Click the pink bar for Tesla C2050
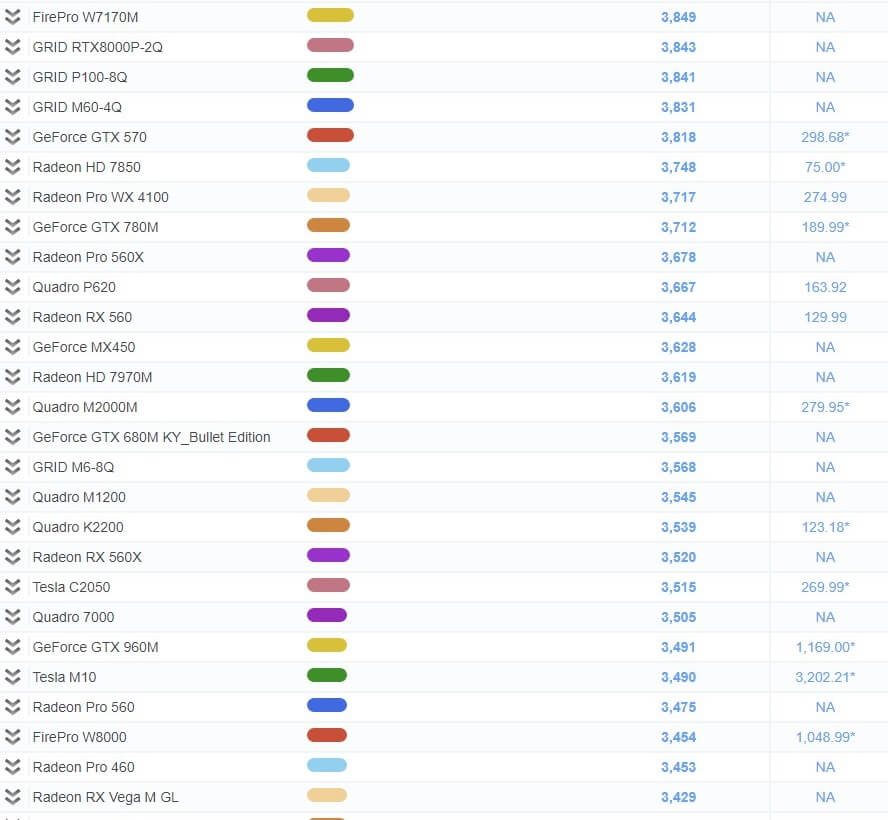 [x=328, y=586]
